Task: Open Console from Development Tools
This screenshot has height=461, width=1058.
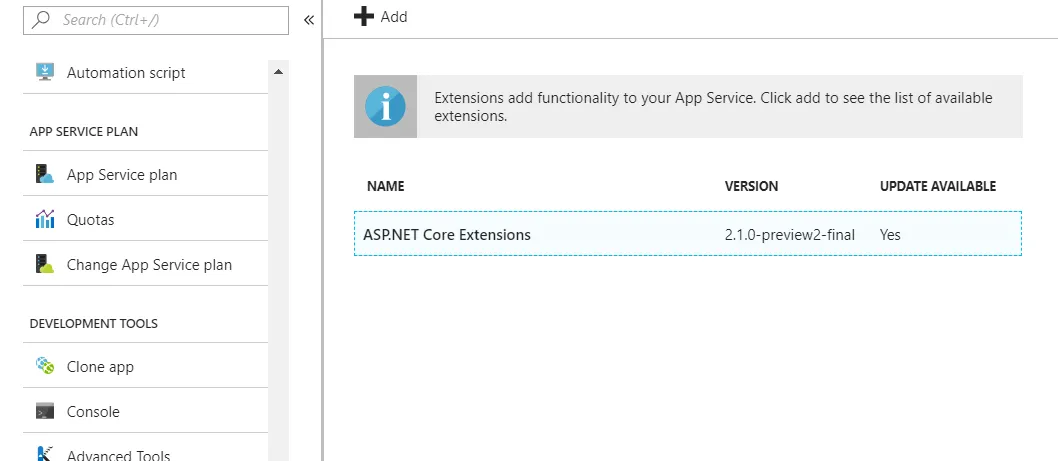Action: click(x=93, y=412)
